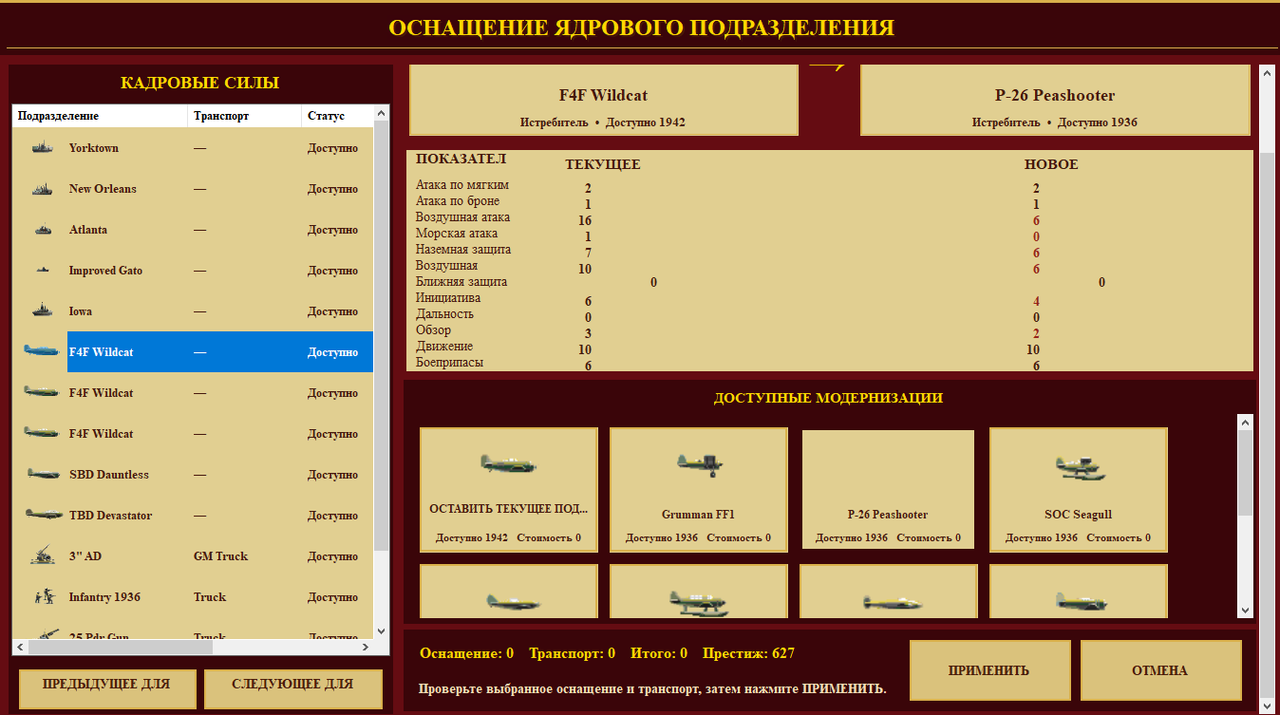Click the ПРИМЕНИТЬ button
This screenshot has width=1280, height=715.
coord(989,671)
